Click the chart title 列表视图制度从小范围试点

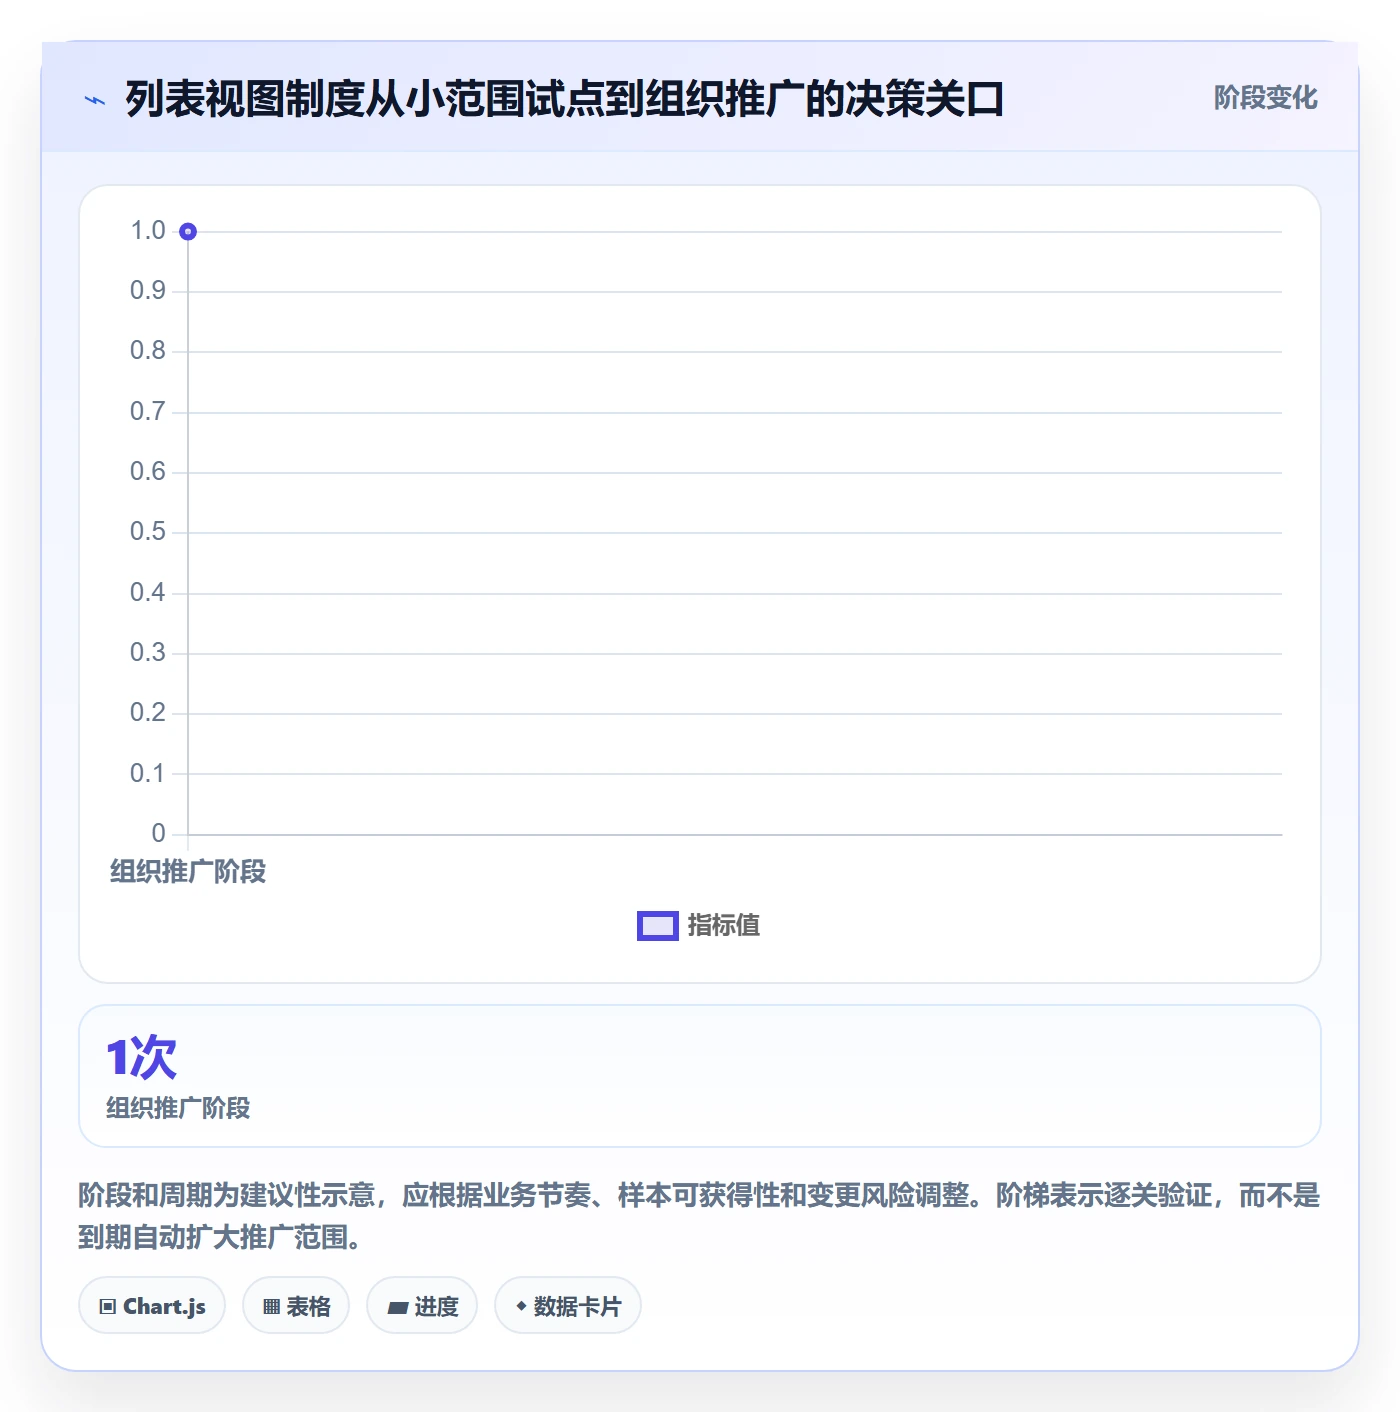564,99
